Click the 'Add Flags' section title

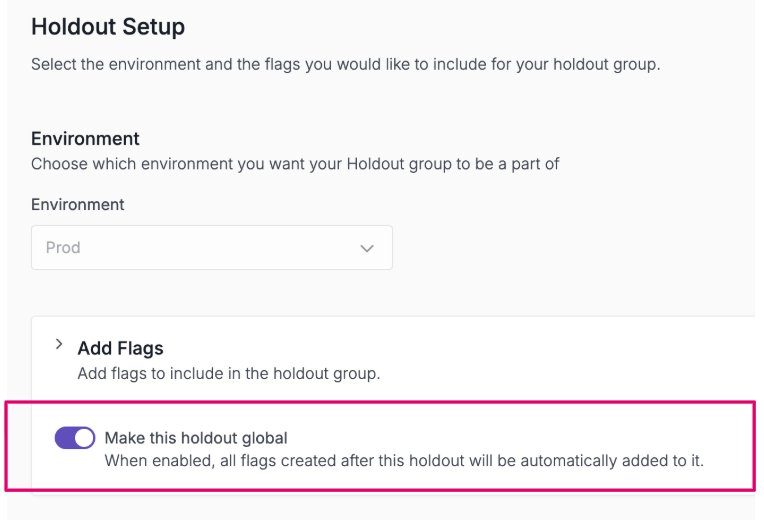pos(120,348)
